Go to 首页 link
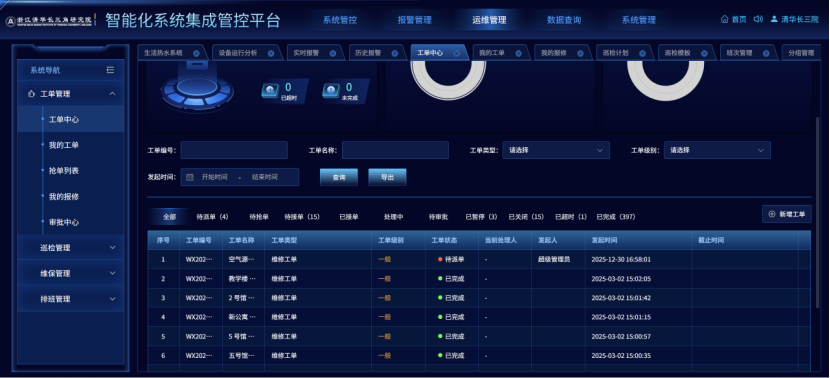The width and height of the screenshot is (830, 378). pos(739,19)
